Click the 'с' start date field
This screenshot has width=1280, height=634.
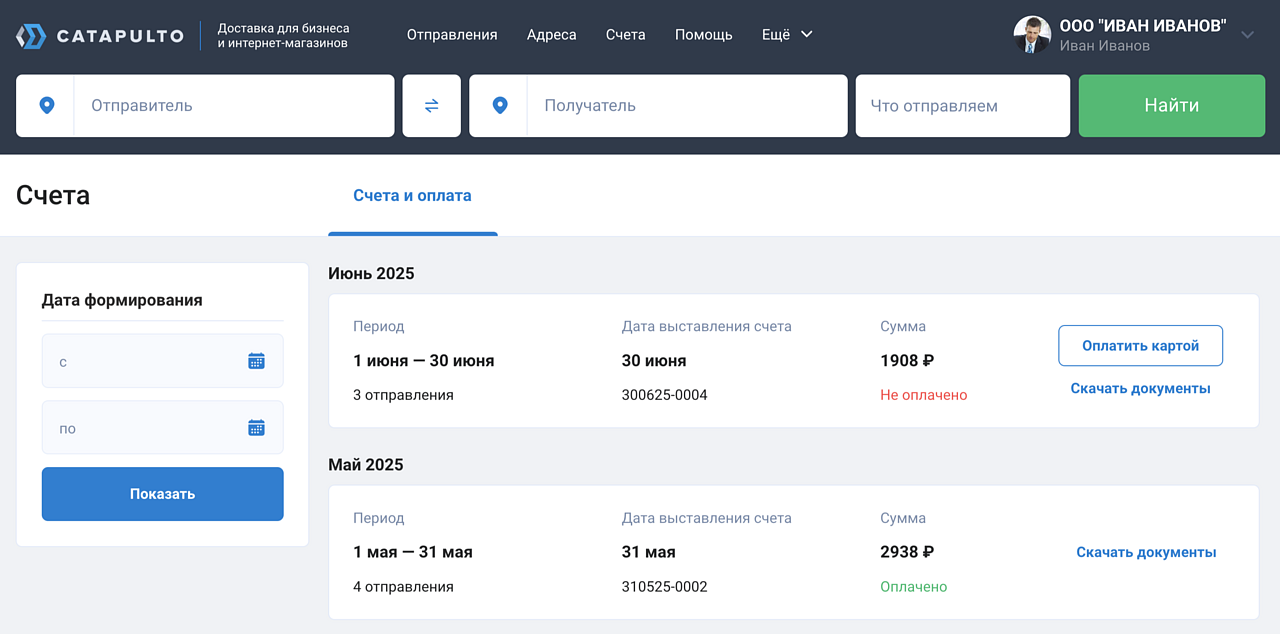point(162,361)
